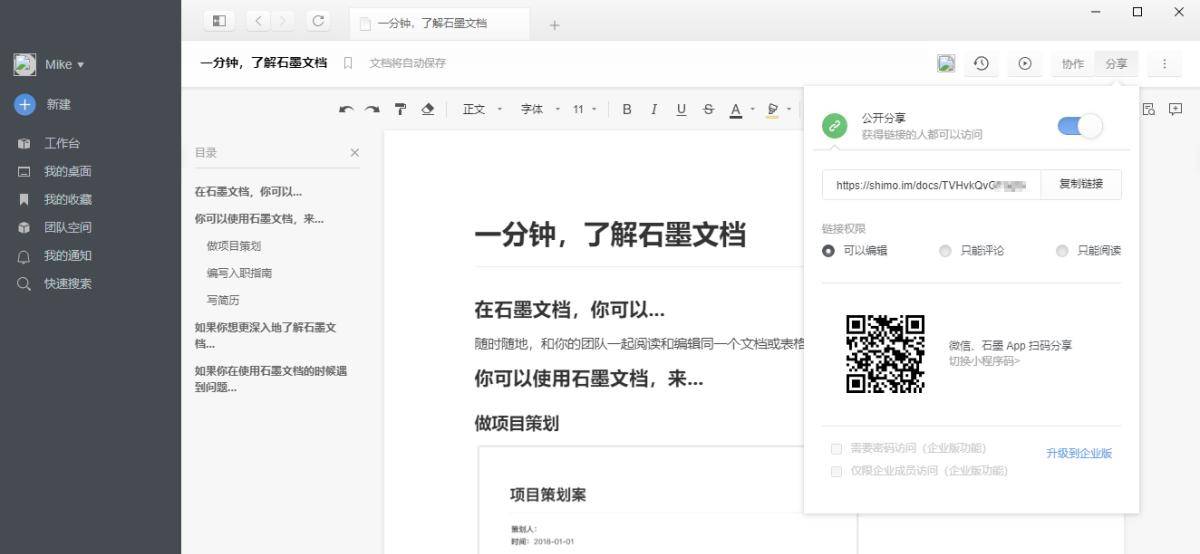Turn off the 公开分享 public share switch
Screen dimensions: 1200x554
point(1079,126)
